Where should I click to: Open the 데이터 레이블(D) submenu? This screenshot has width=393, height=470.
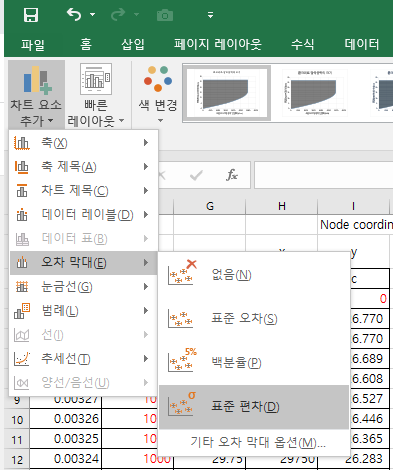click(x=83, y=215)
